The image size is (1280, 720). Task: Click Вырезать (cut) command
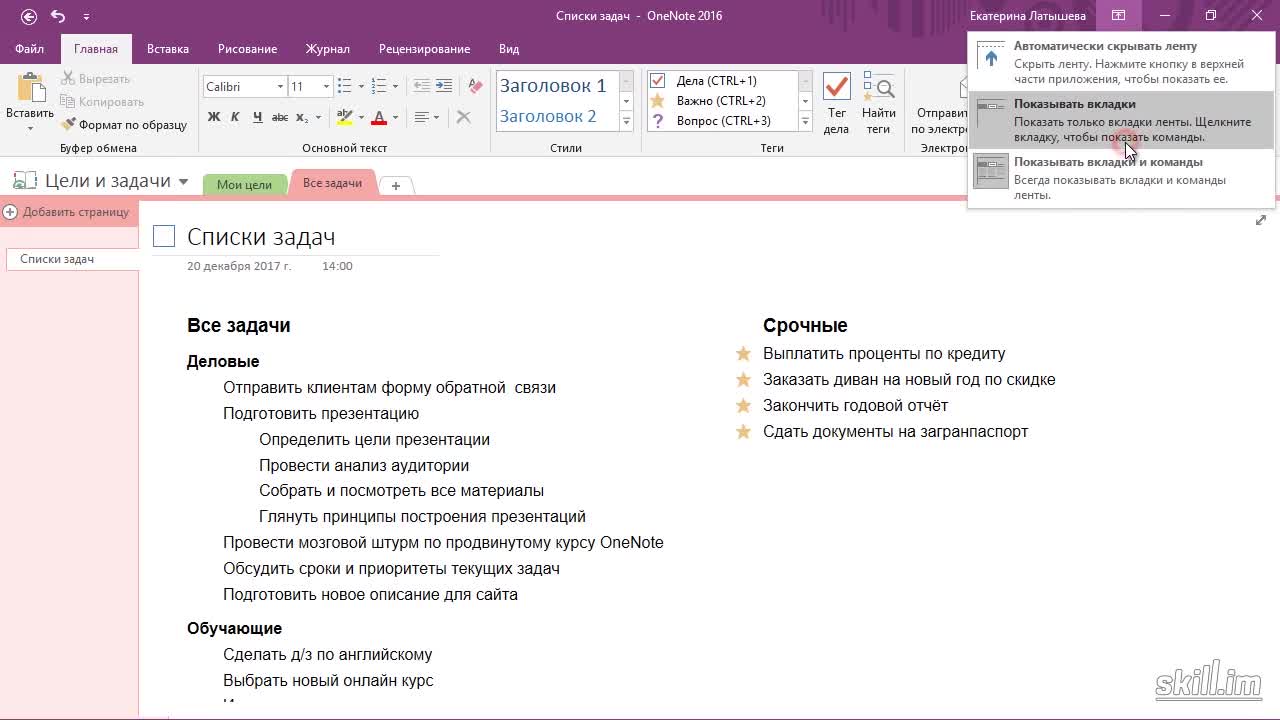[95, 79]
